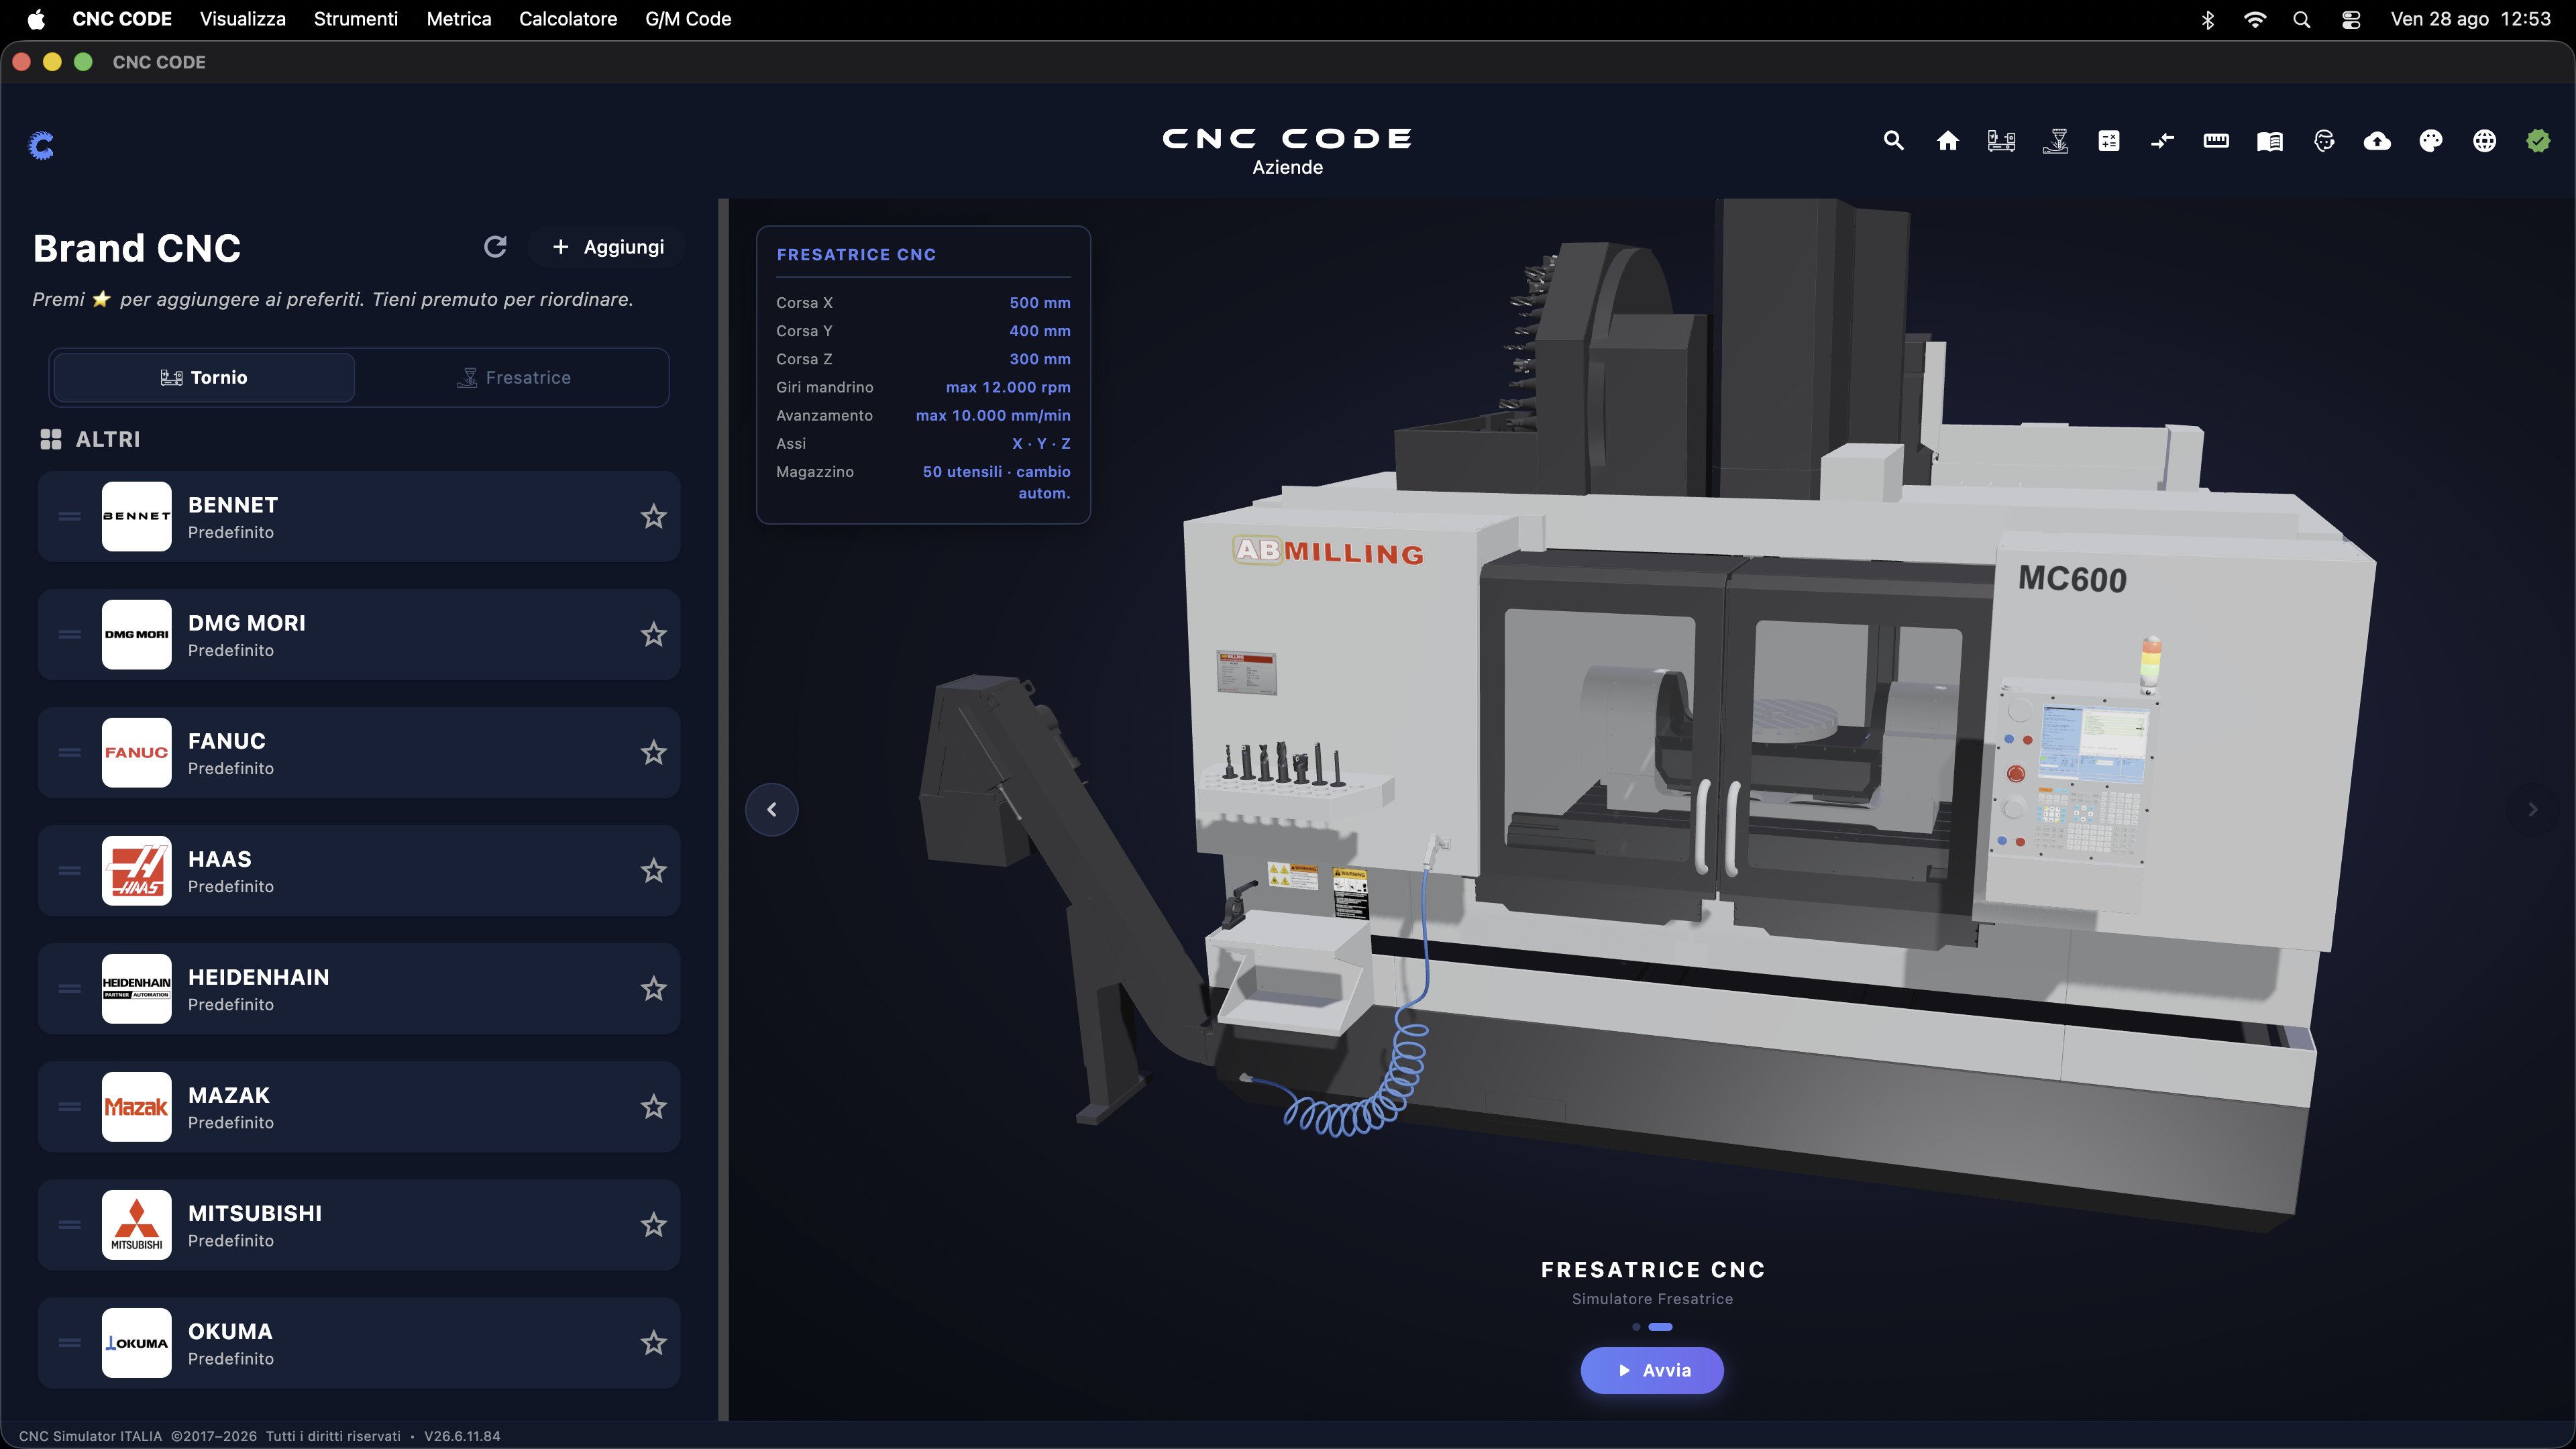Click the Bluetooth status icon
The height and width of the screenshot is (1449, 2576).
2208,19
